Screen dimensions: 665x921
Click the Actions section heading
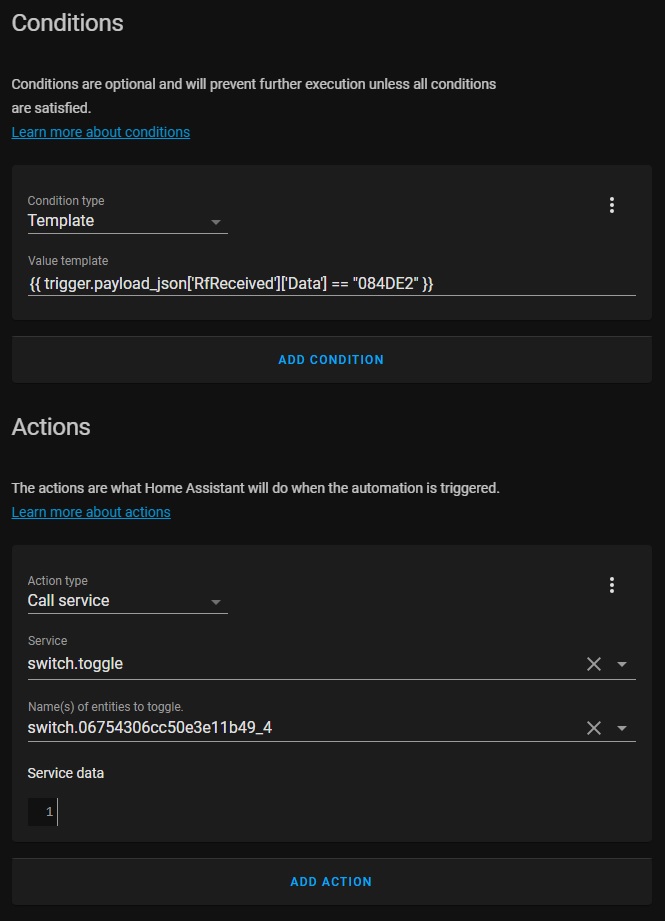point(51,427)
